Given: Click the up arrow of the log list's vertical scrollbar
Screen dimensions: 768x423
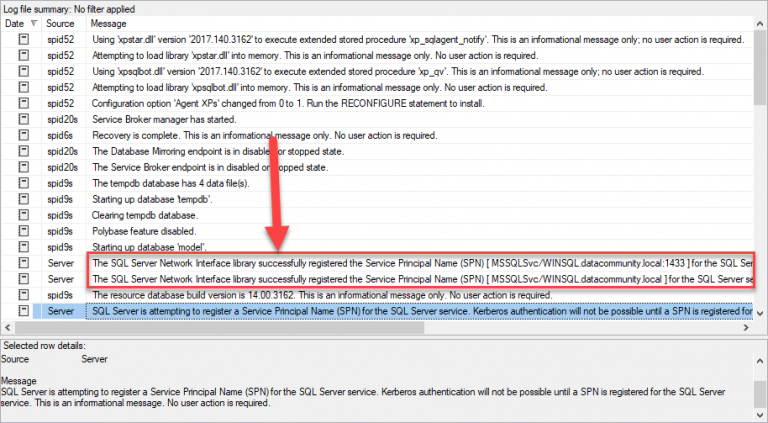Looking at the screenshot, I should click(759, 23).
